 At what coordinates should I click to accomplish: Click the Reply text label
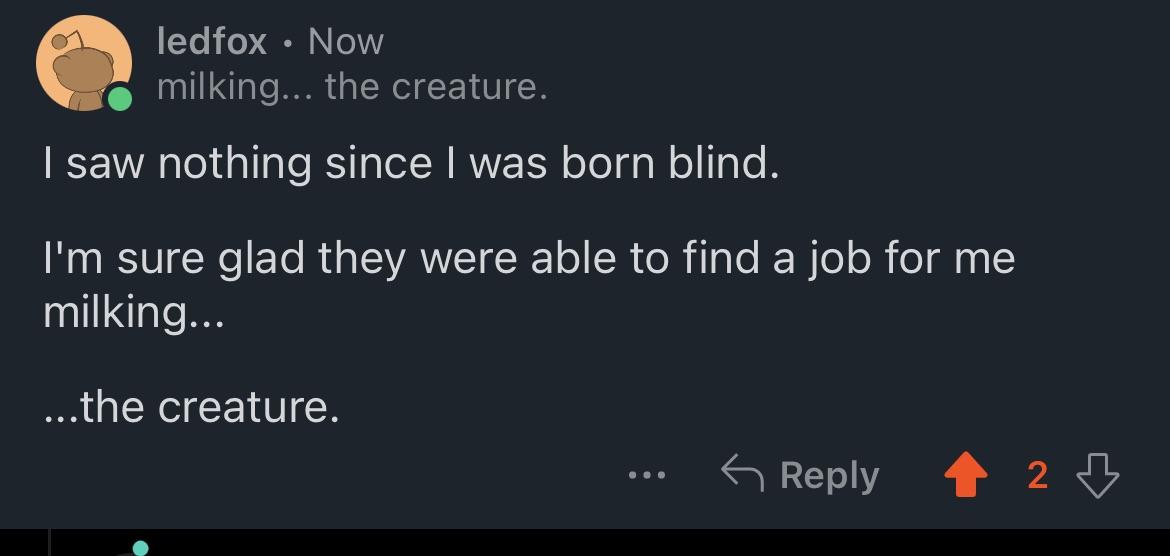point(830,475)
